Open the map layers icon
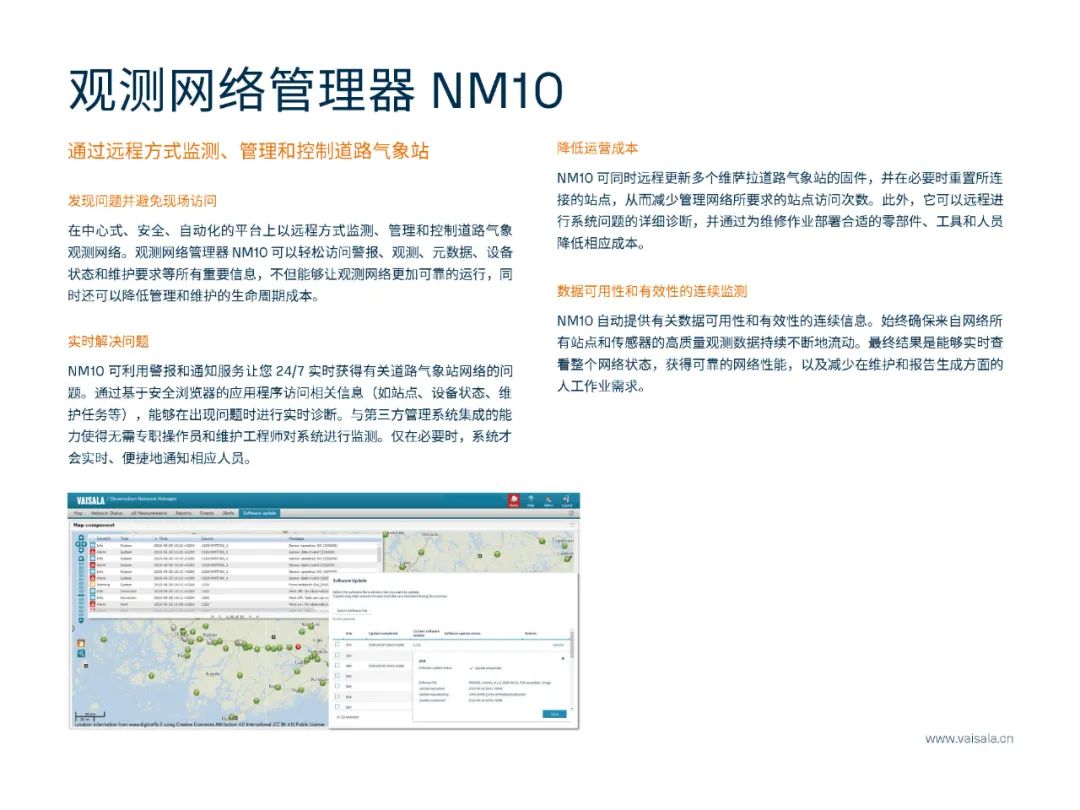1080x810 pixels. pos(81,643)
